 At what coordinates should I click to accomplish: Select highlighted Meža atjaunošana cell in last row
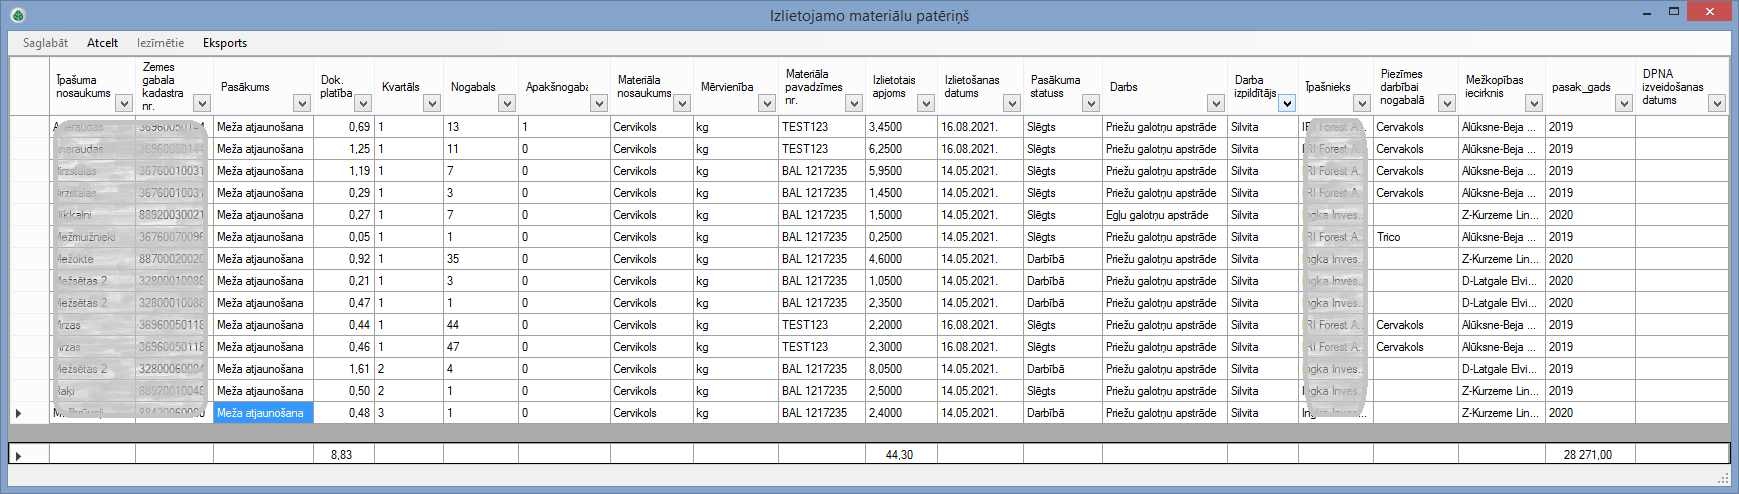tap(264, 413)
